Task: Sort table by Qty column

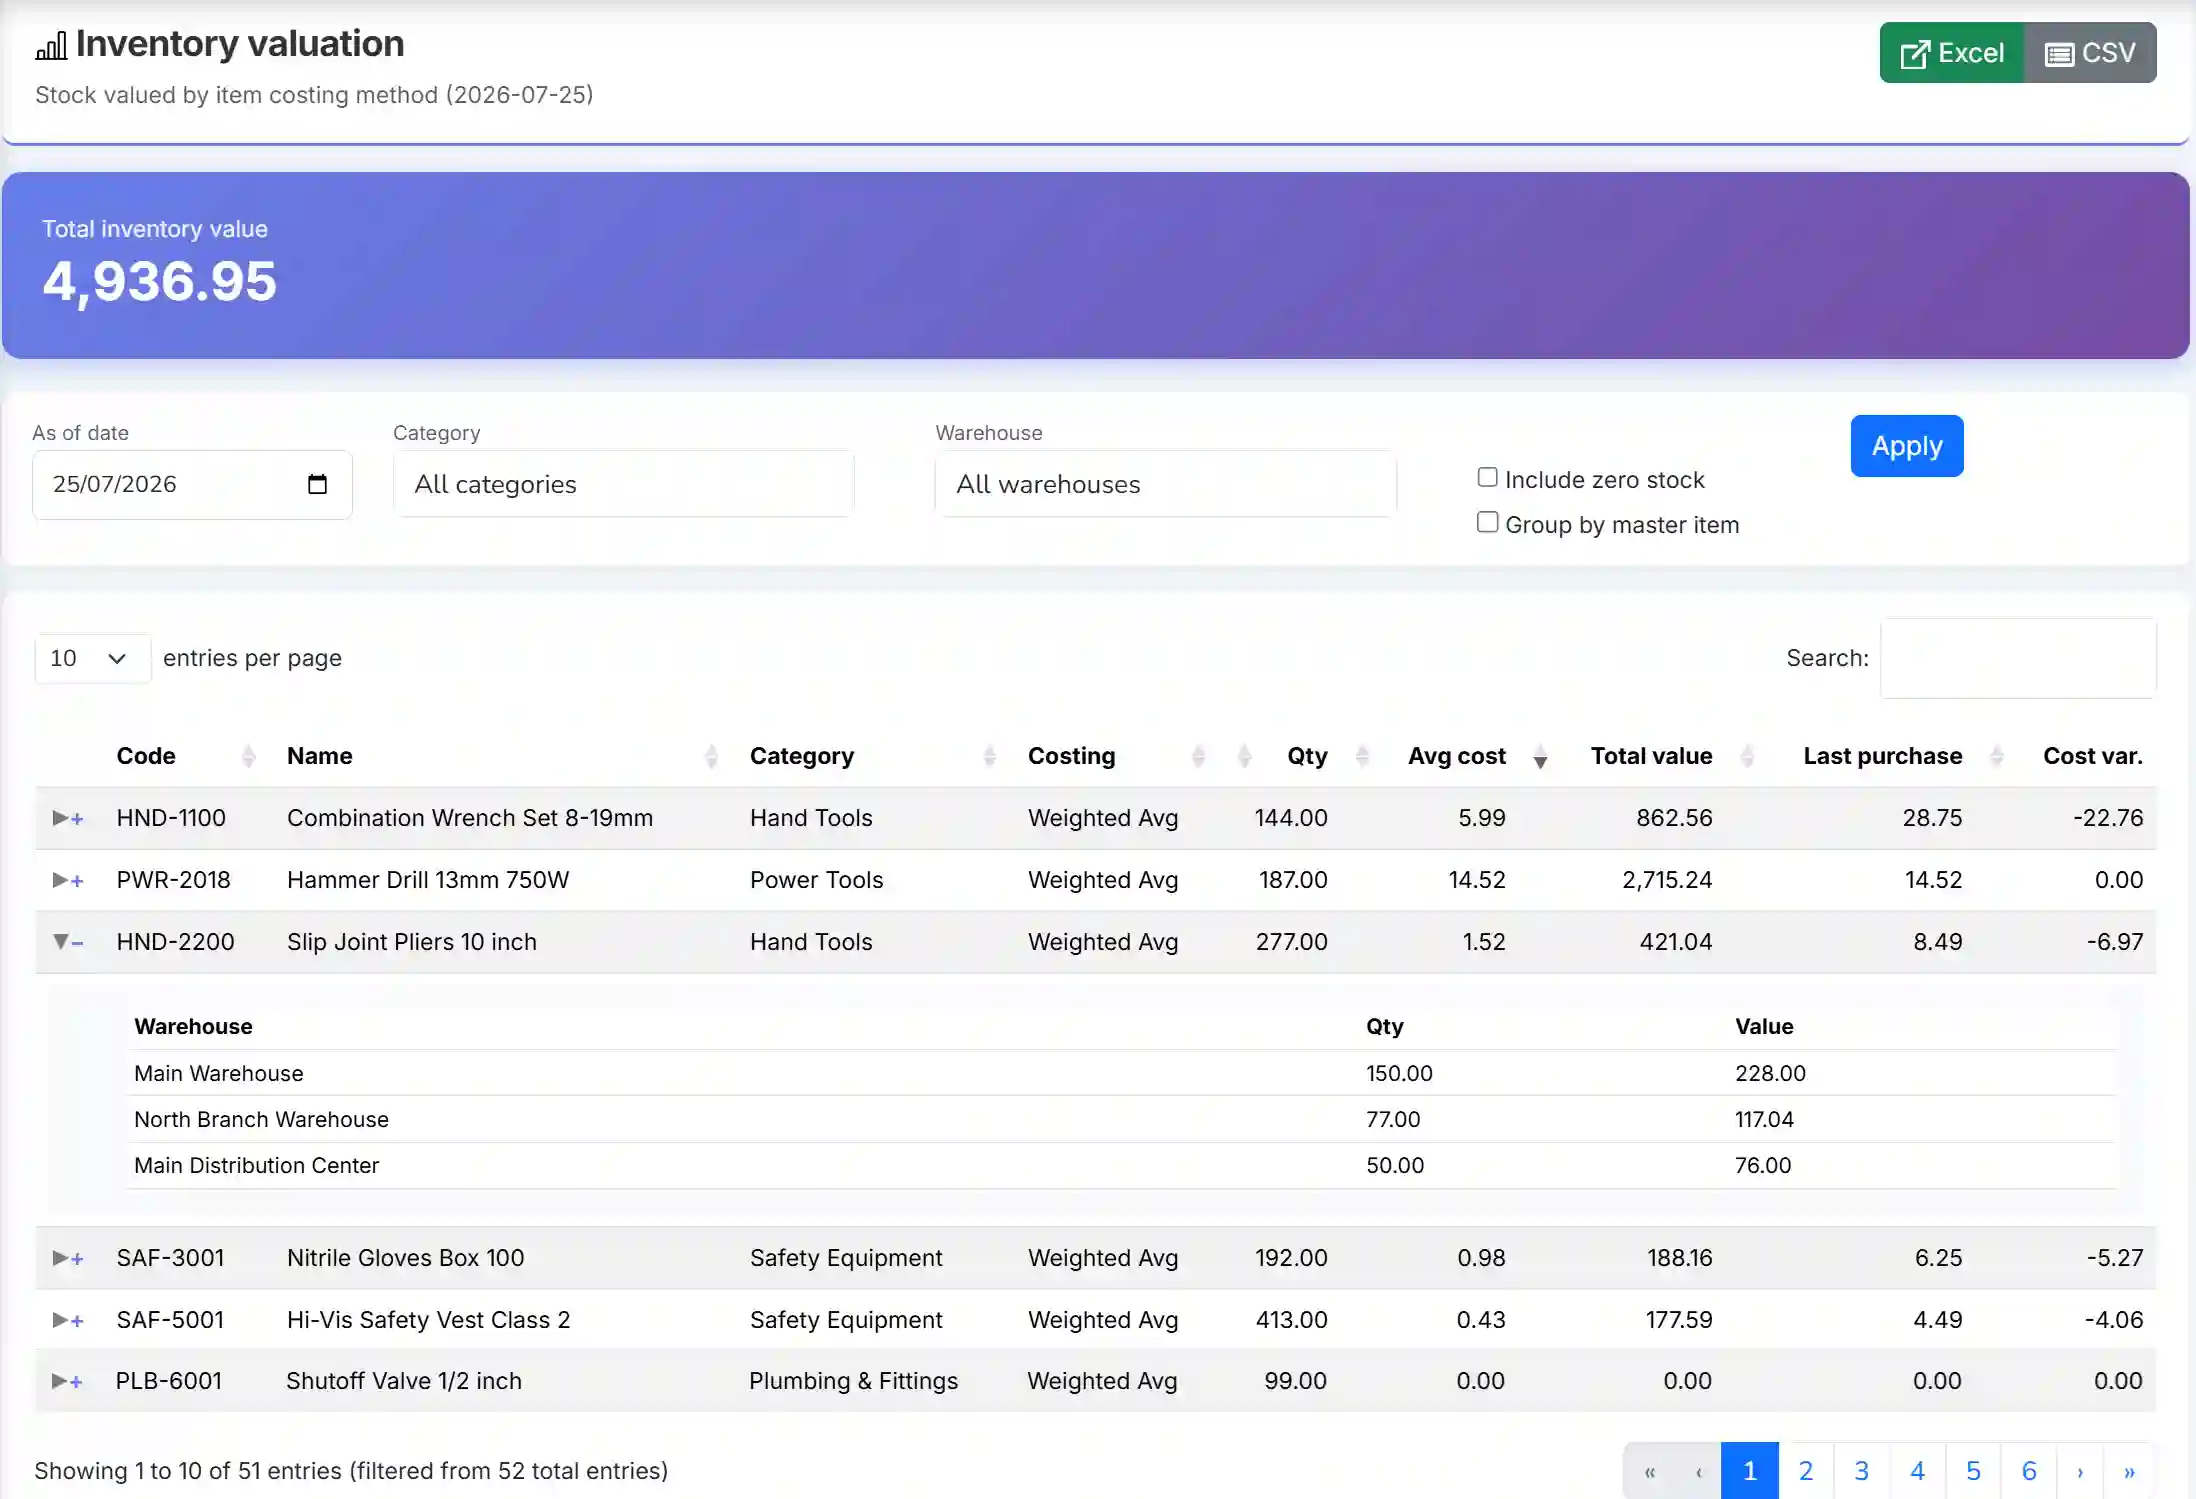Action: [1306, 756]
